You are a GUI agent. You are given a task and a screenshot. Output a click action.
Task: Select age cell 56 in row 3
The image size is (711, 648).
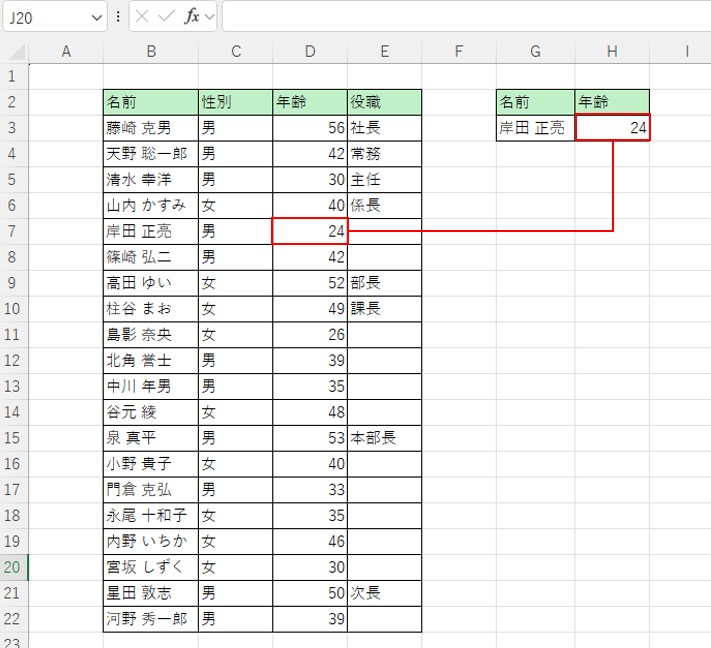point(310,128)
